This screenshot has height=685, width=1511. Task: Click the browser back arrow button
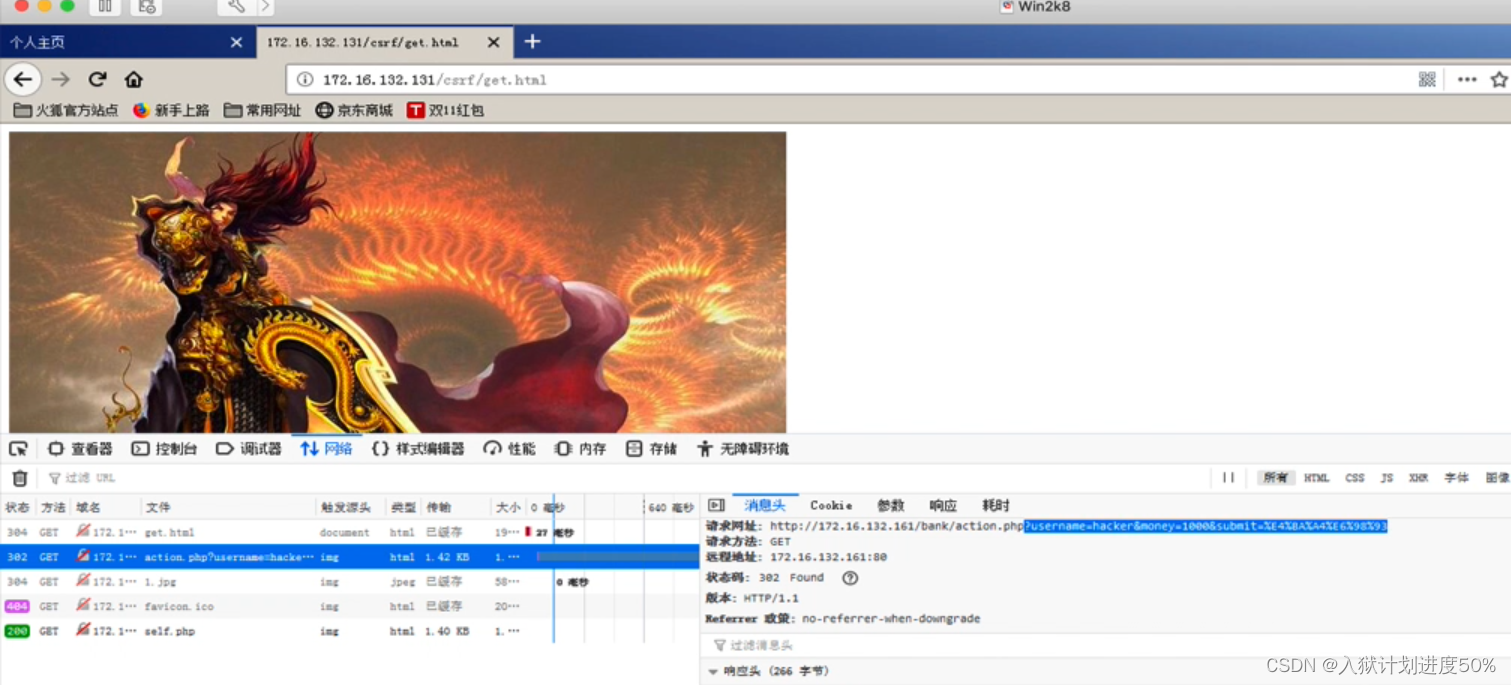pos(22,79)
